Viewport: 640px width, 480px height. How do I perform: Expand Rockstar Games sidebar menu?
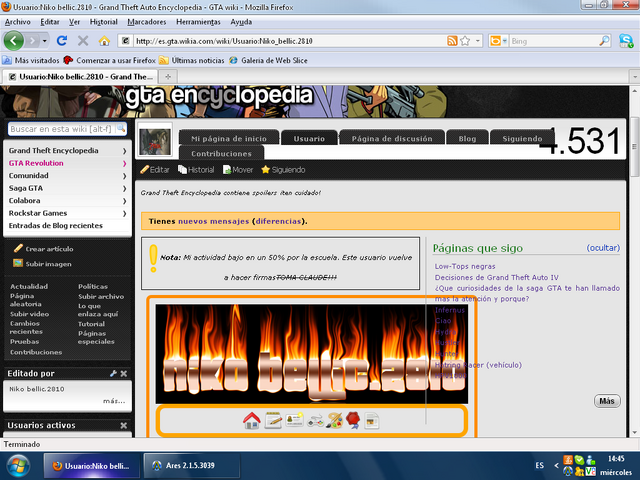[124, 213]
